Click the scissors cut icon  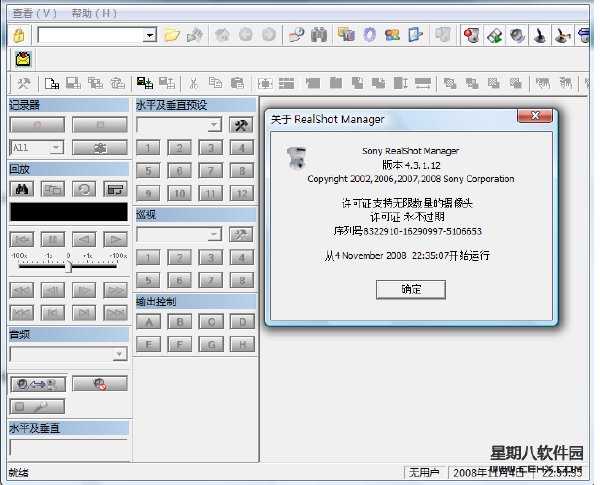pos(194,83)
